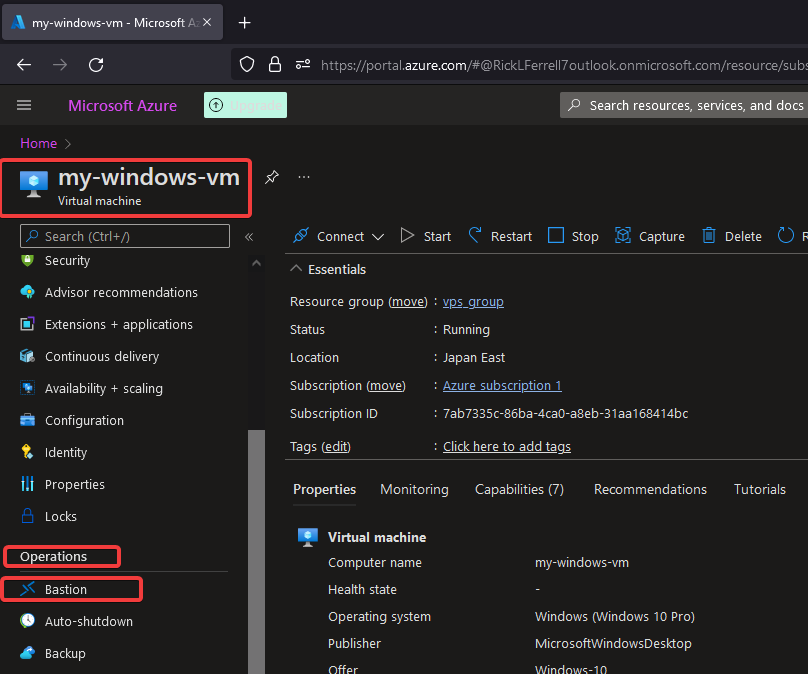Open Azure subscription 1 link

coord(502,385)
